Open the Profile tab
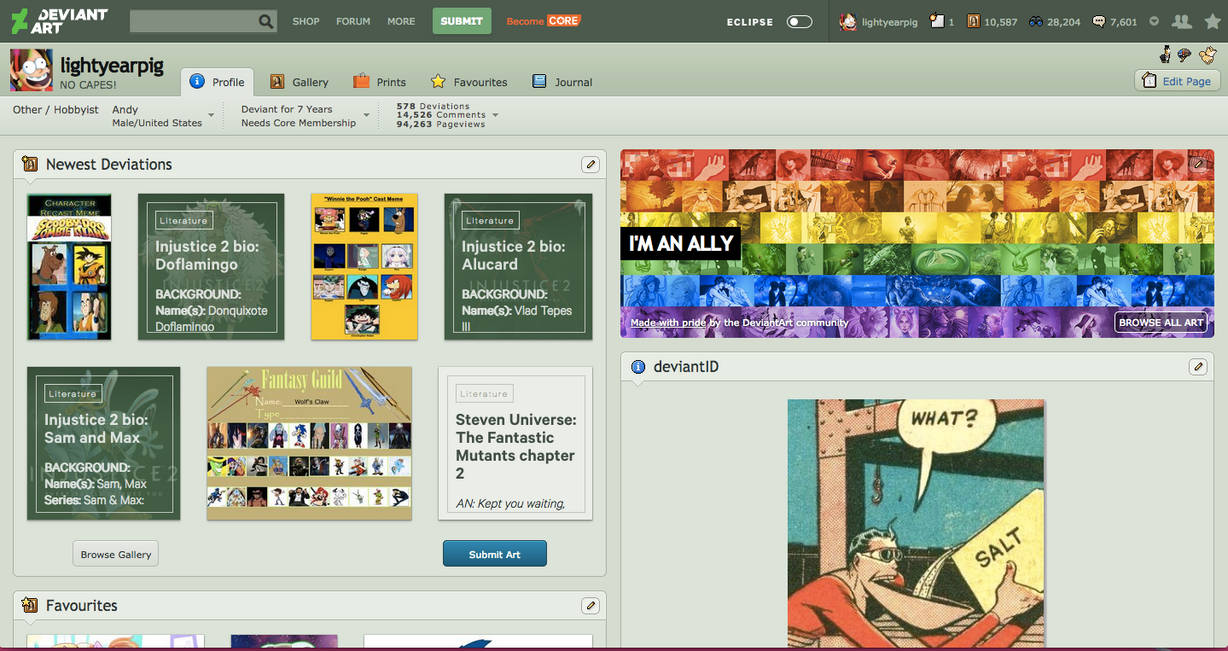This screenshot has width=1228, height=651. [x=217, y=82]
